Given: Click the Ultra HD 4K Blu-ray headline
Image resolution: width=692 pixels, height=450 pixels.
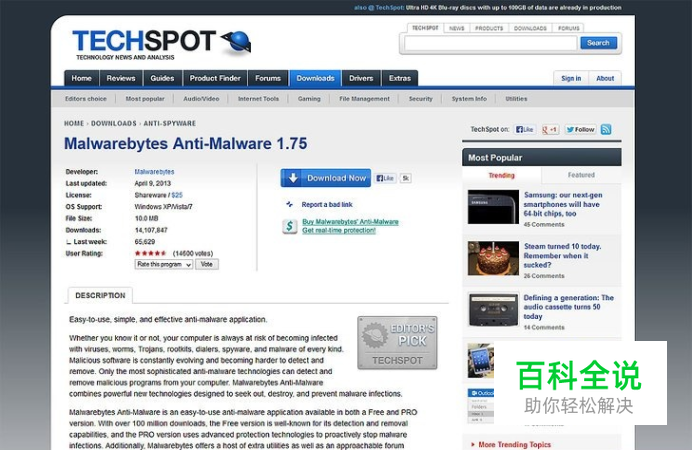Looking at the screenshot, I should (x=514, y=8).
